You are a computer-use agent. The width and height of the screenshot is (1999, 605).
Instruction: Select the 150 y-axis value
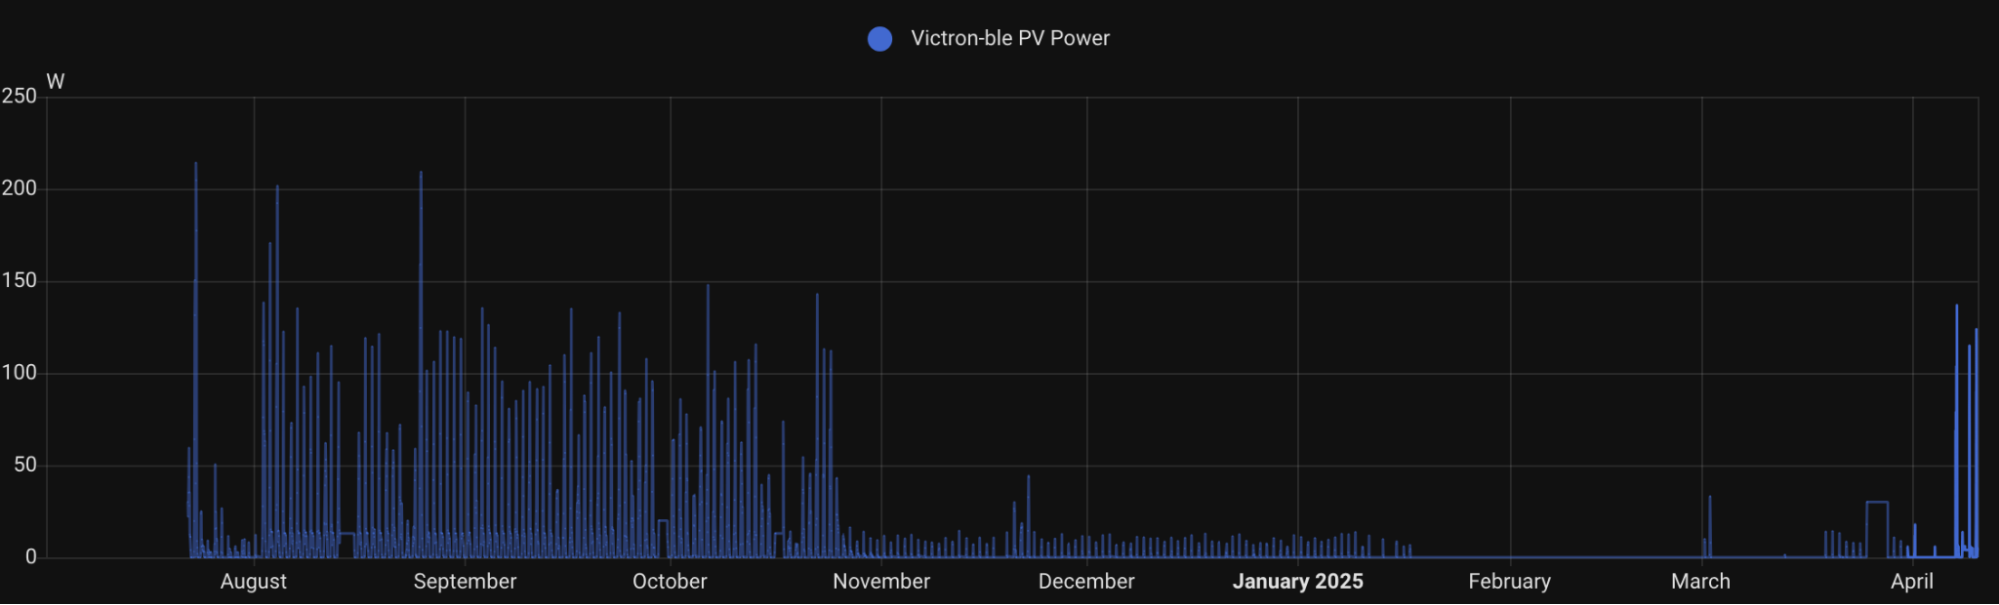(x=19, y=281)
